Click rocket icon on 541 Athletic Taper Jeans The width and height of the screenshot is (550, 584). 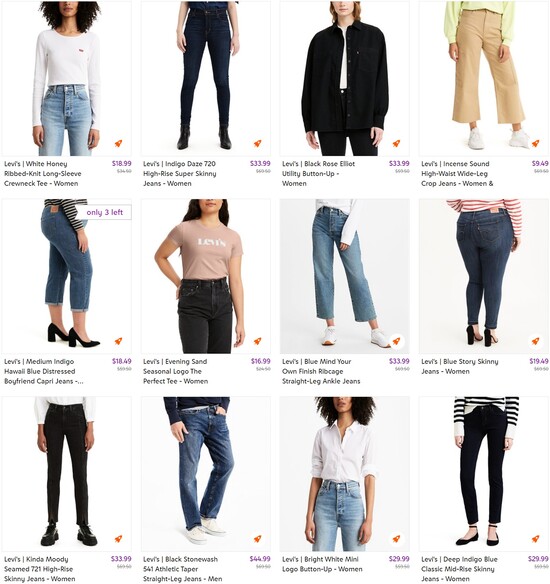(x=257, y=539)
